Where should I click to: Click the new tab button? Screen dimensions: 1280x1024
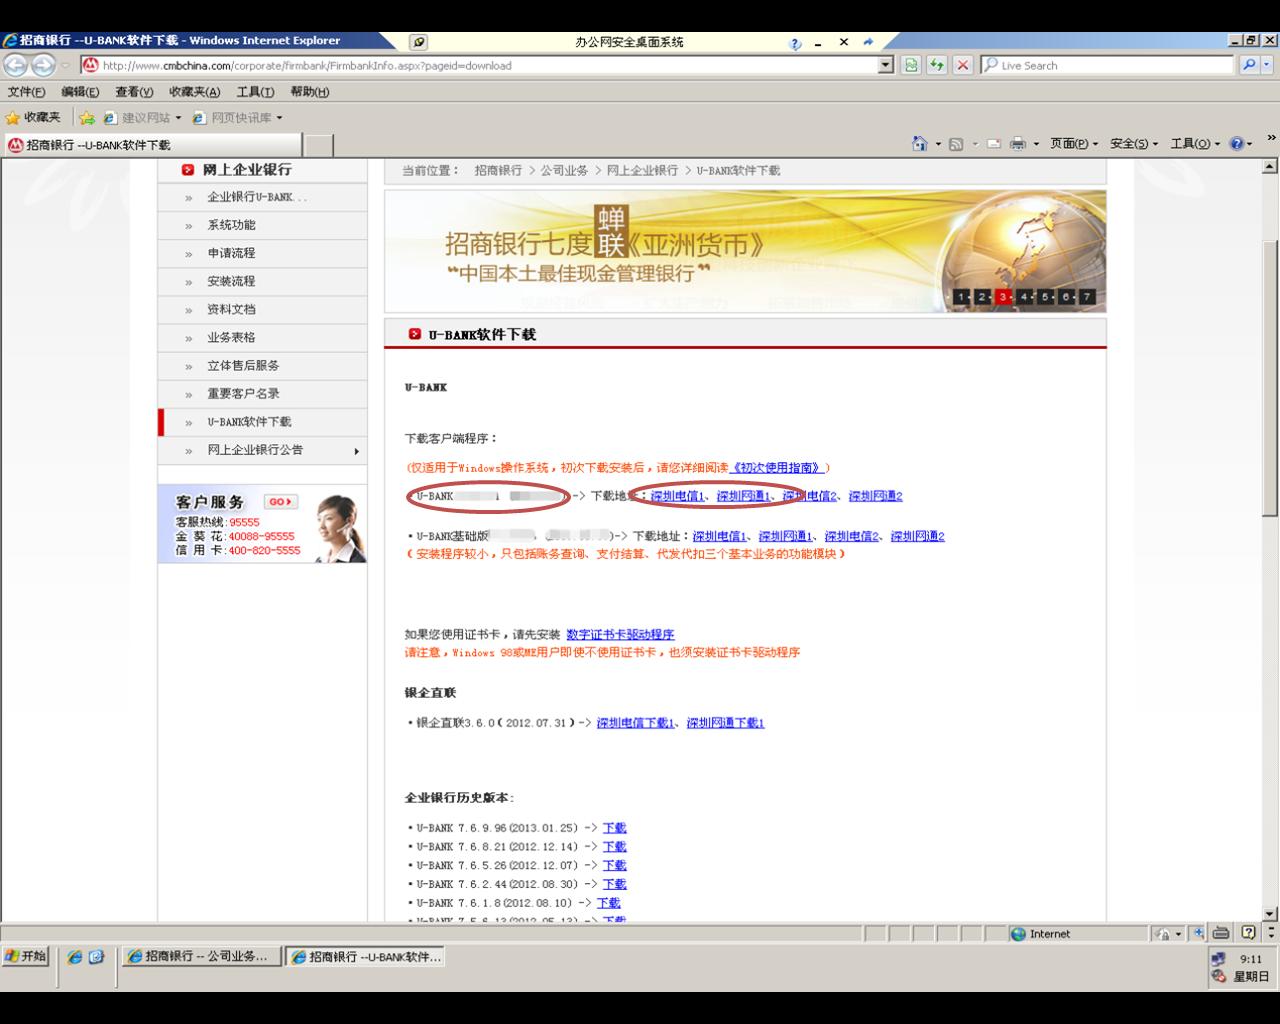[x=318, y=145]
